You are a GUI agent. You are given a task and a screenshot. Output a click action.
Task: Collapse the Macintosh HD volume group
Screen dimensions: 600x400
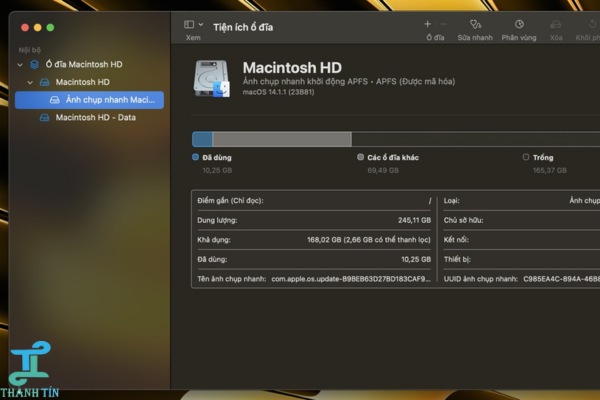click(x=30, y=82)
